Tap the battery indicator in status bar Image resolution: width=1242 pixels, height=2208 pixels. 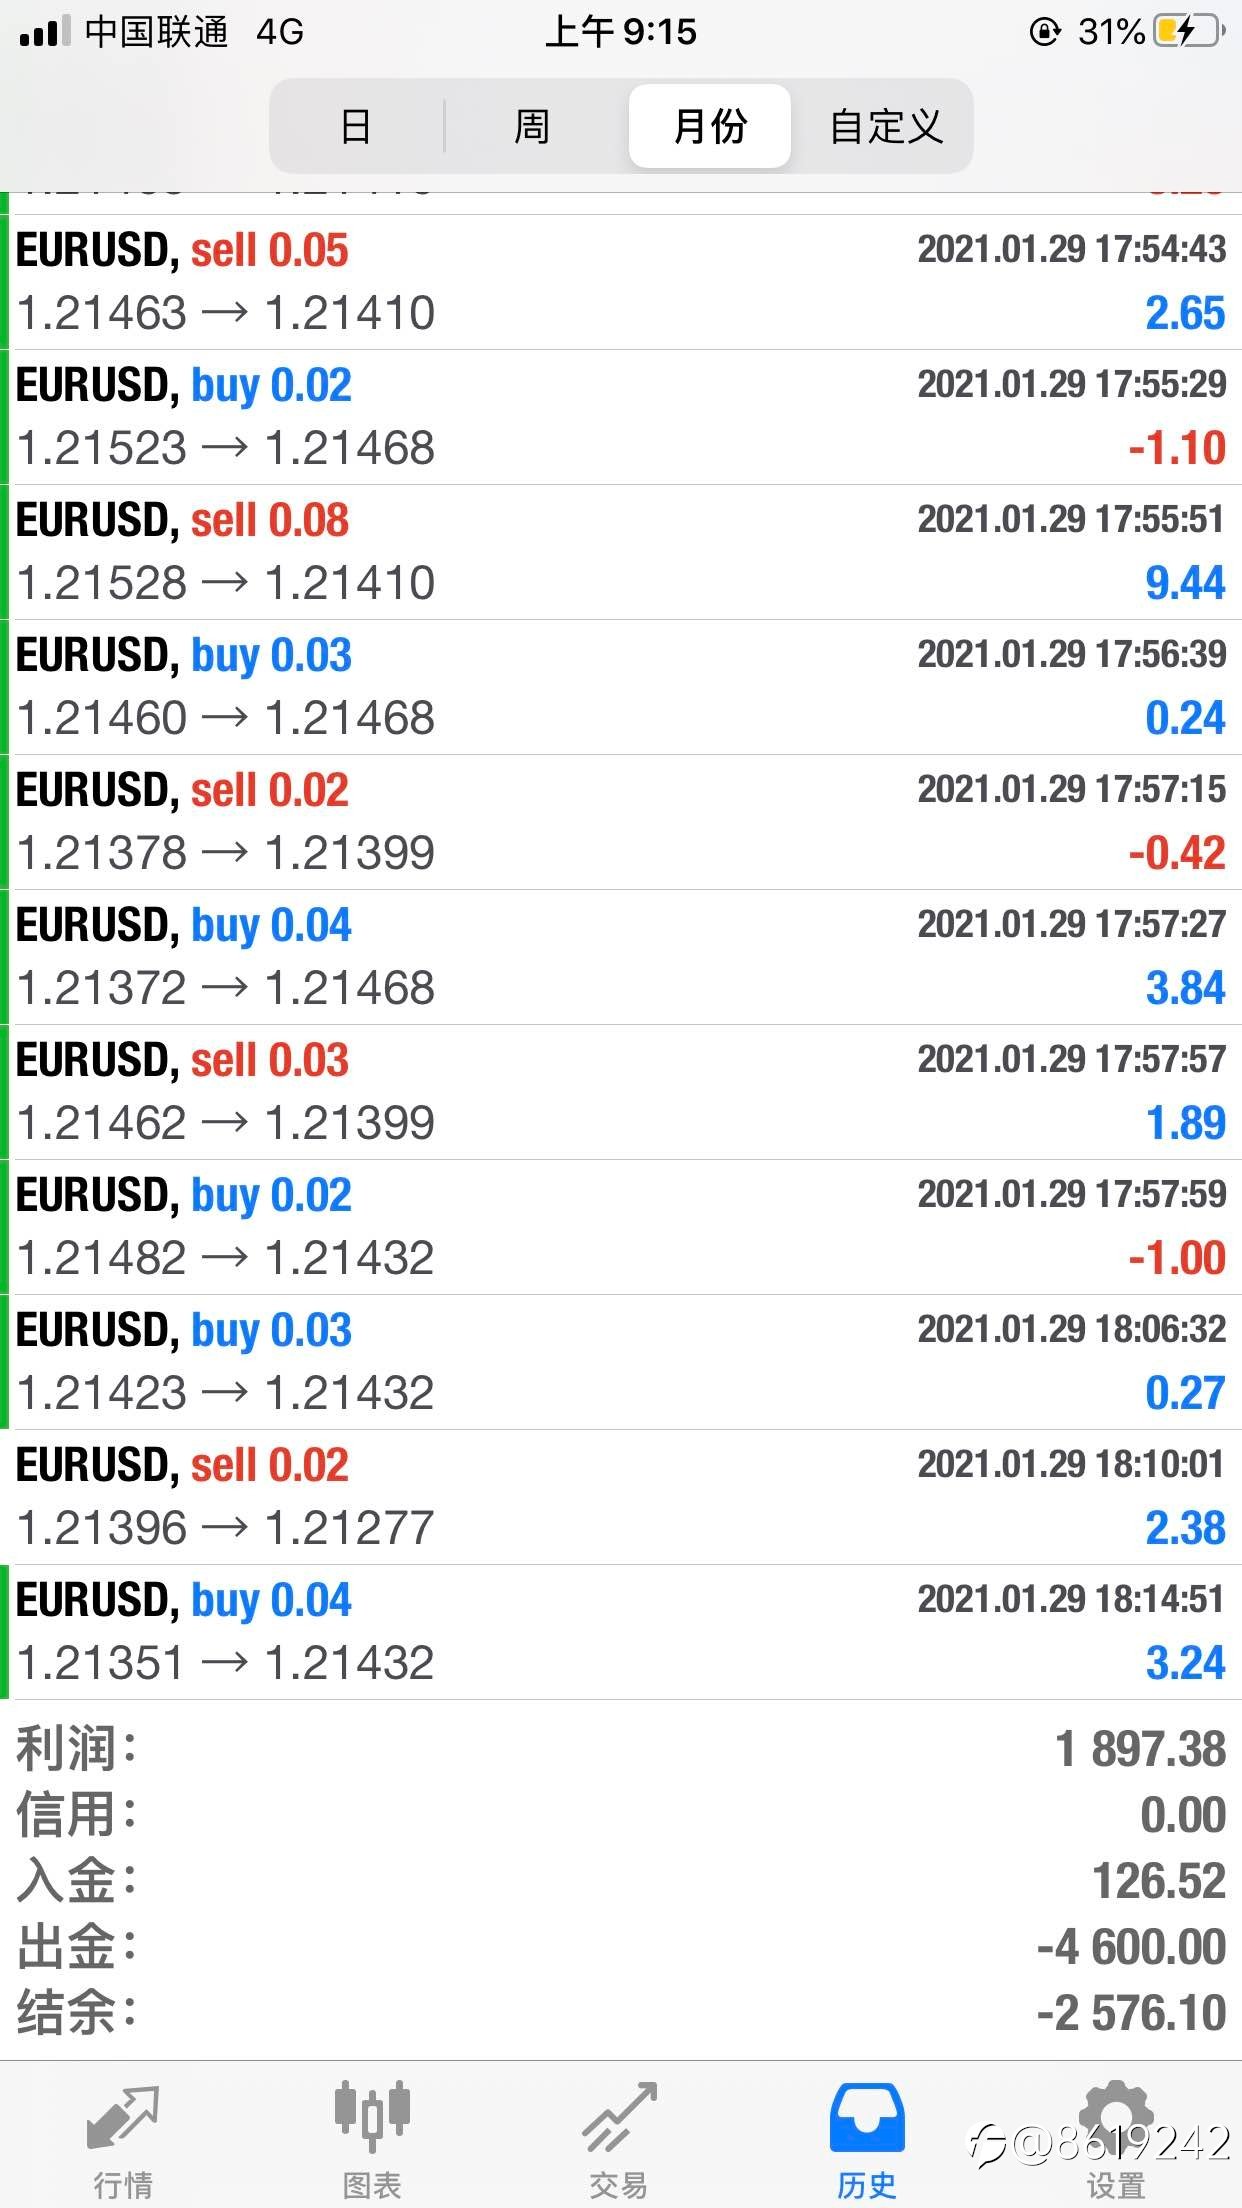click(x=1189, y=32)
